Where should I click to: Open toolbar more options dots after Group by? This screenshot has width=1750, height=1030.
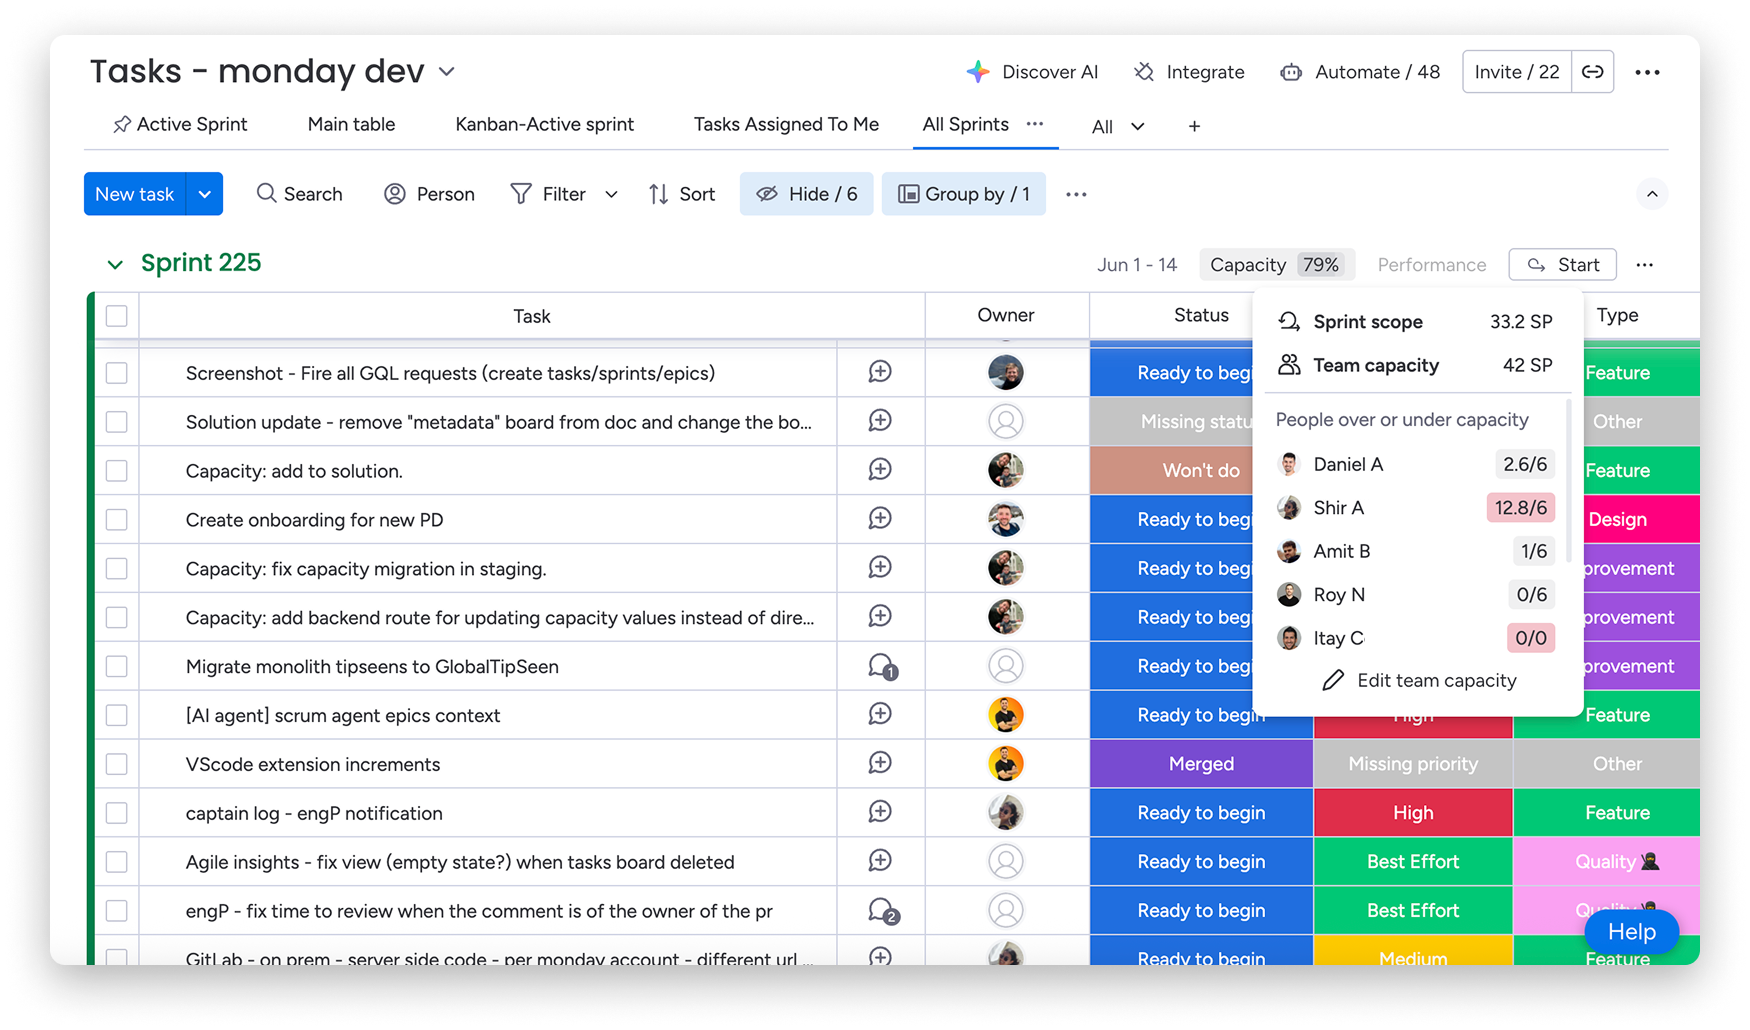point(1076,194)
